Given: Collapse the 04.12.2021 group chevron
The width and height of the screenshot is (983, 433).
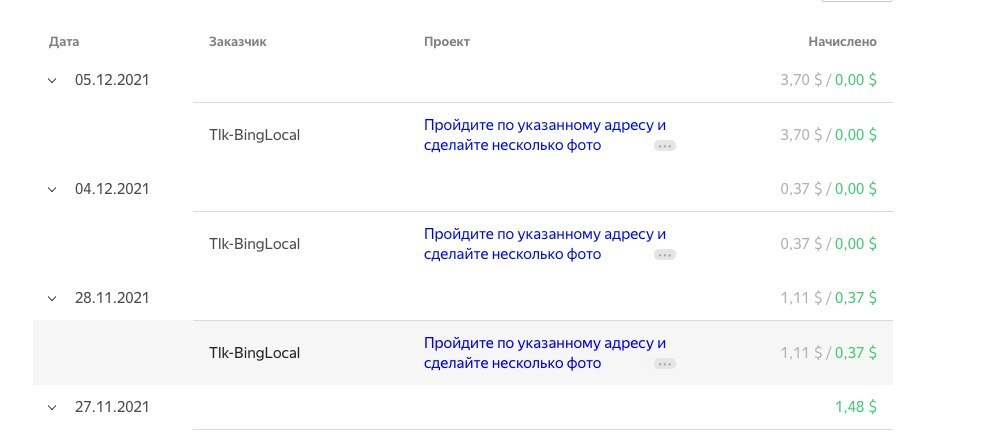Looking at the screenshot, I should click(x=52, y=189).
